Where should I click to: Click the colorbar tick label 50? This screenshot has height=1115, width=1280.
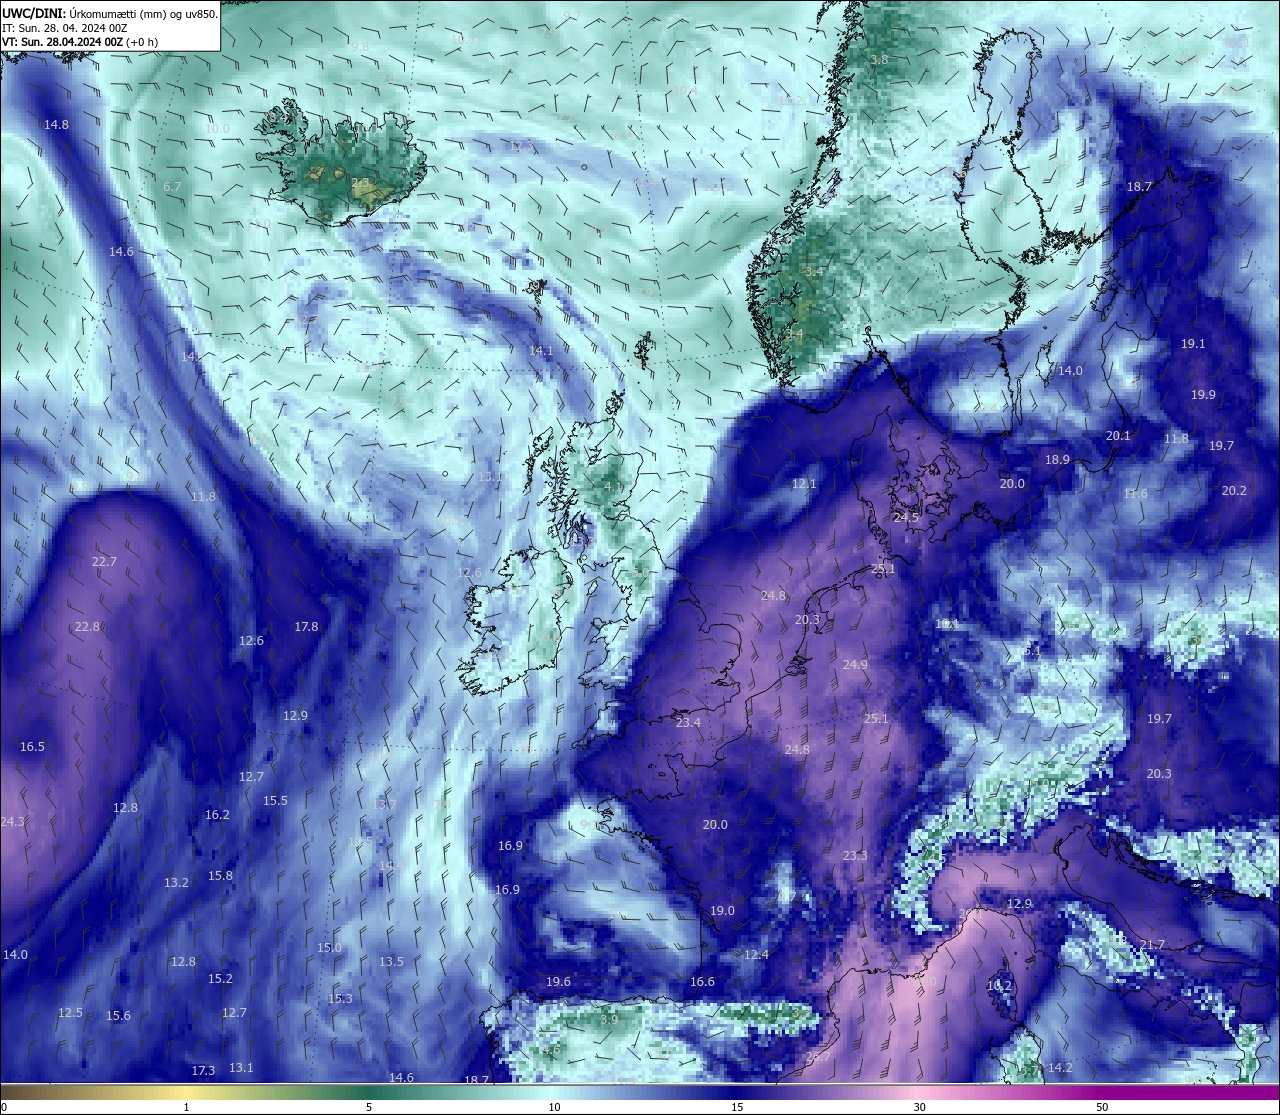click(x=1102, y=1107)
